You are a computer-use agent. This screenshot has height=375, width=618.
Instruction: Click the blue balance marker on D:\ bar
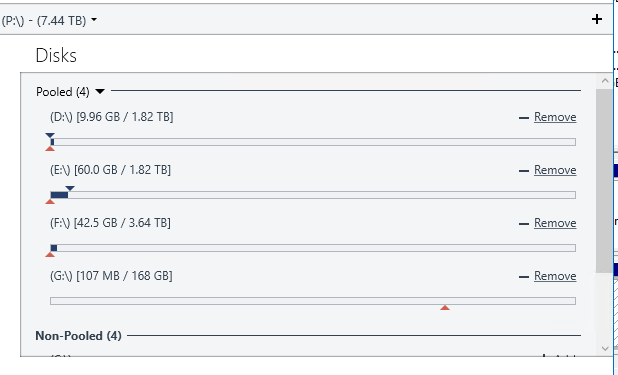[50, 135]
